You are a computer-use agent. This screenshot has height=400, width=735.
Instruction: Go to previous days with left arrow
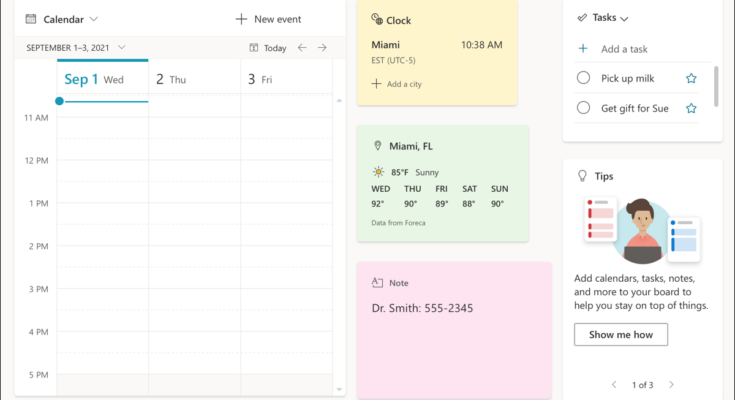(x=302, y=48)
